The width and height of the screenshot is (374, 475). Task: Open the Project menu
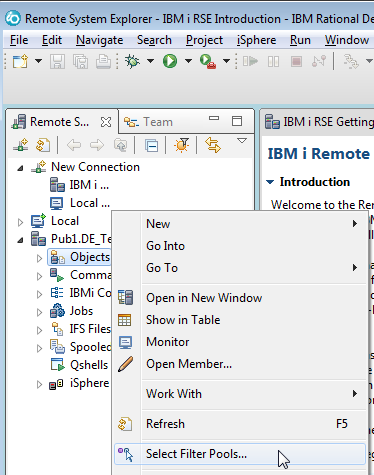(x=204, y=40)
